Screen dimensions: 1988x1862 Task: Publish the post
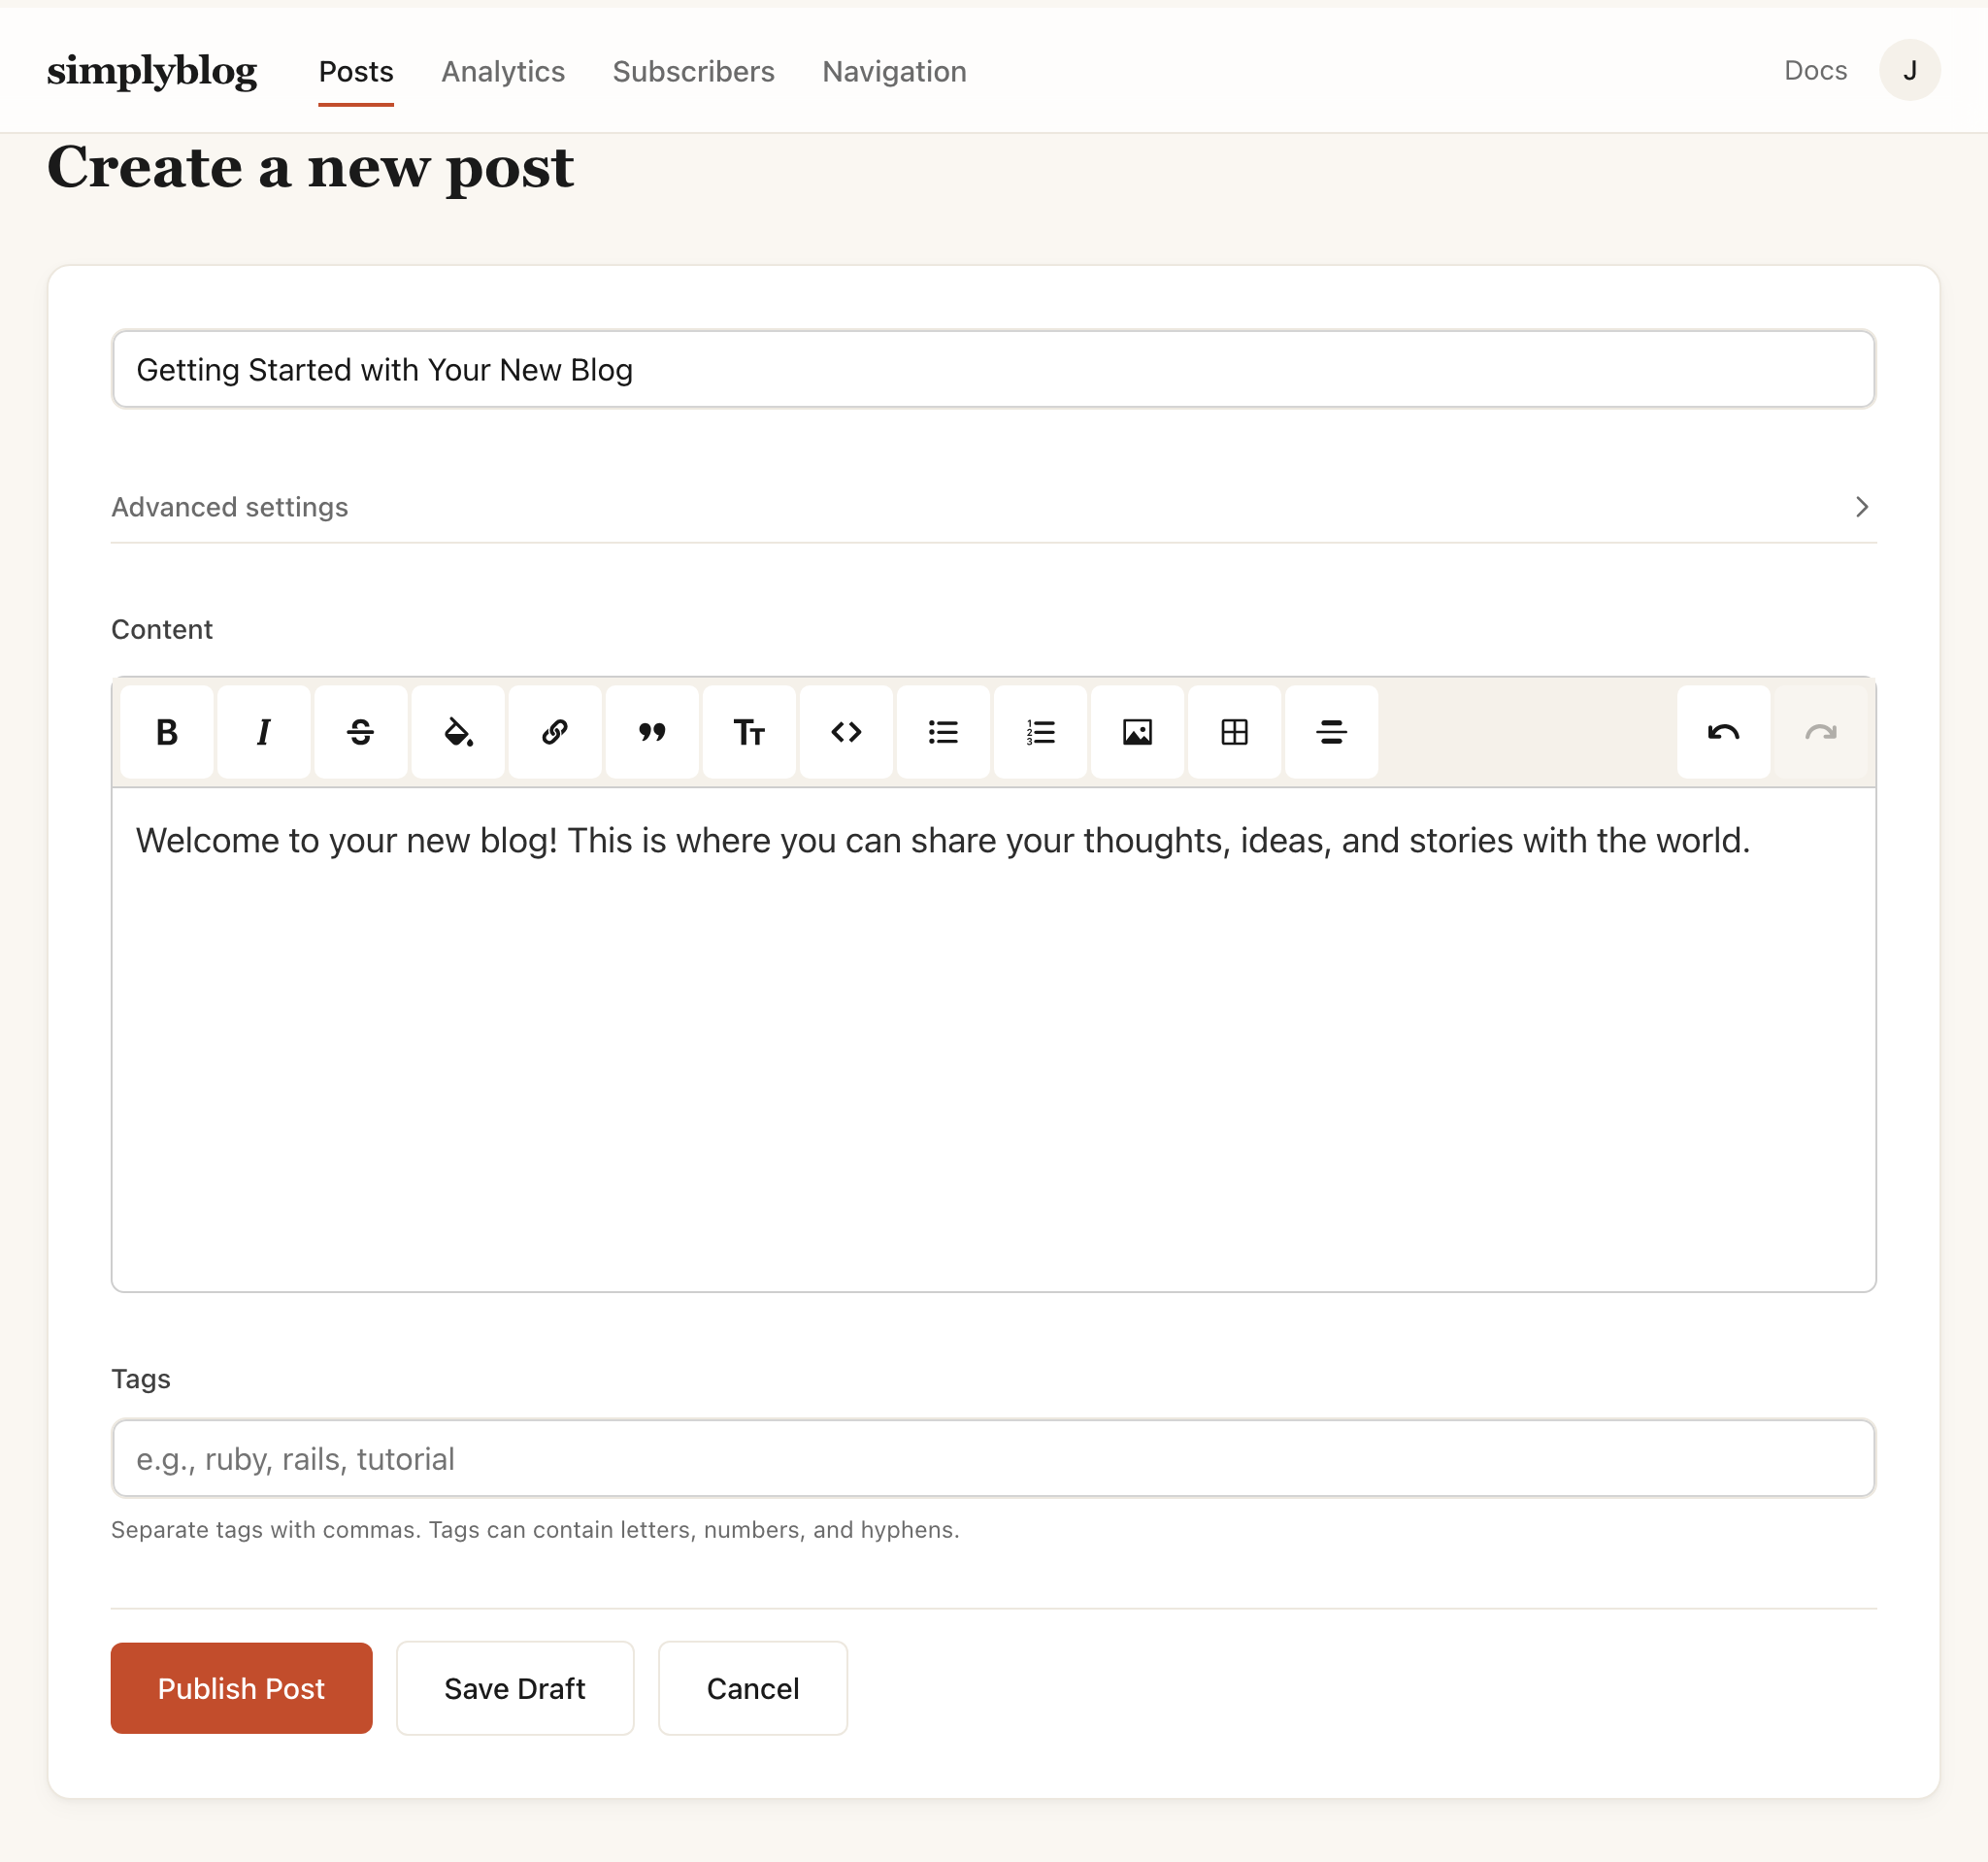pyautogui.click(x=241, y=1688)
